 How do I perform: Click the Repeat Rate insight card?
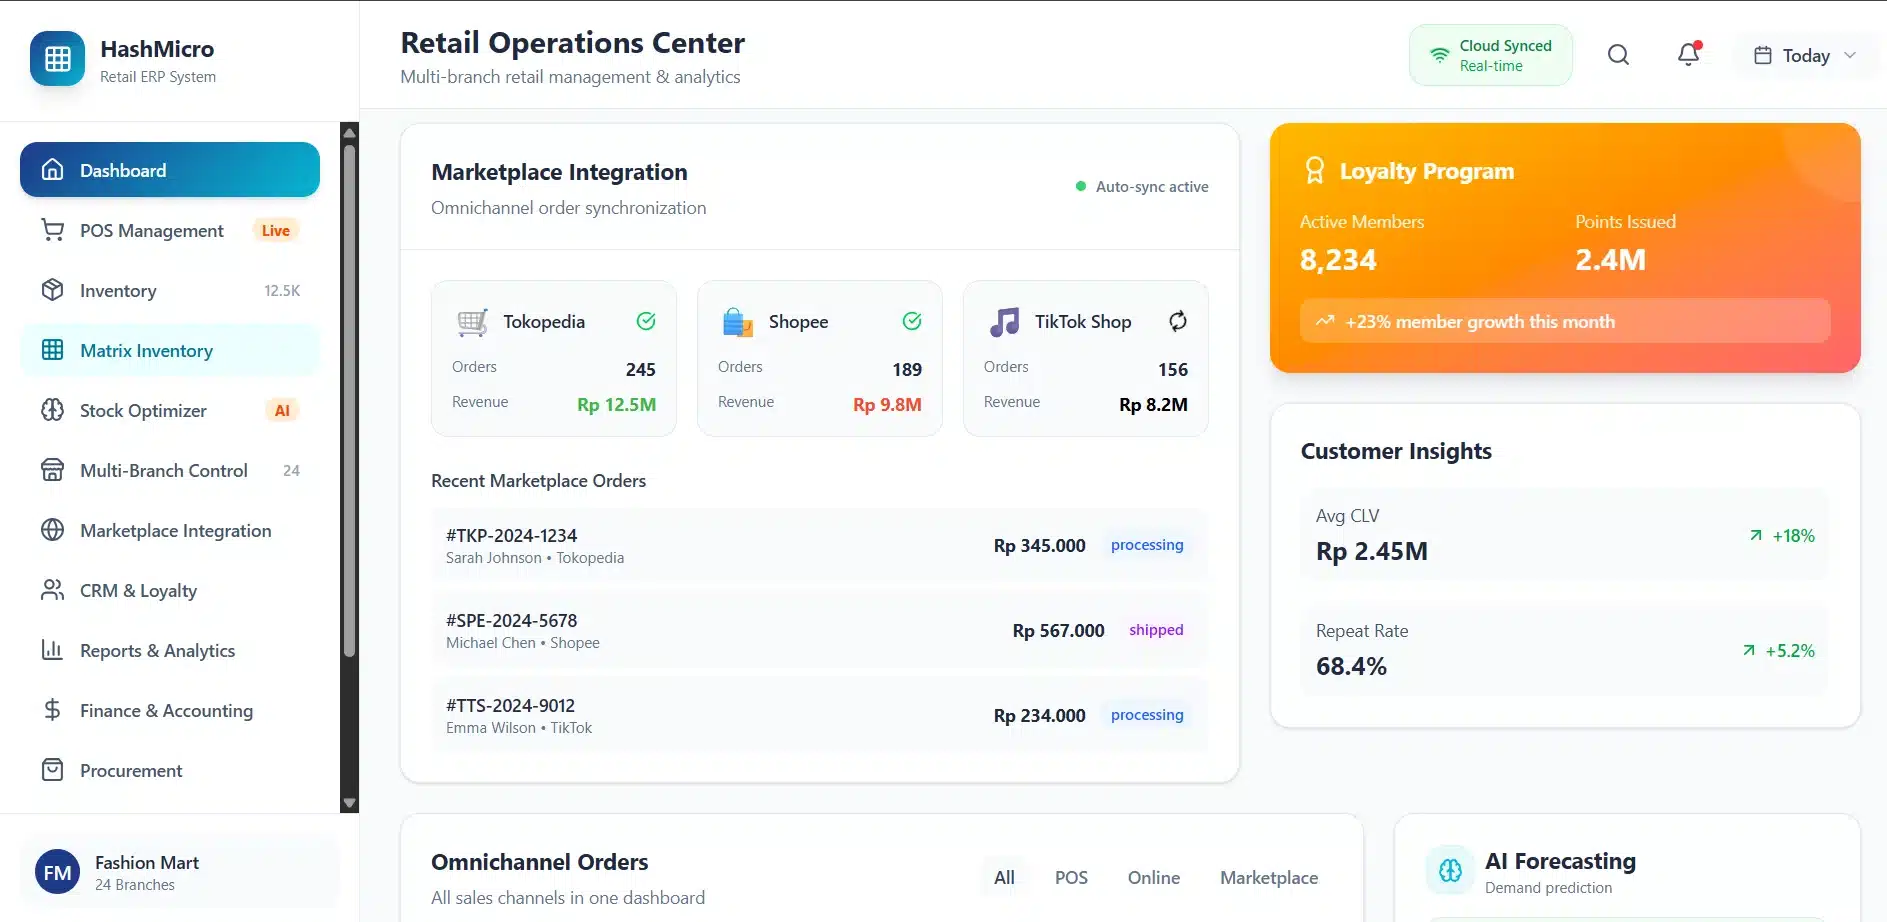tap(1565, 651)
